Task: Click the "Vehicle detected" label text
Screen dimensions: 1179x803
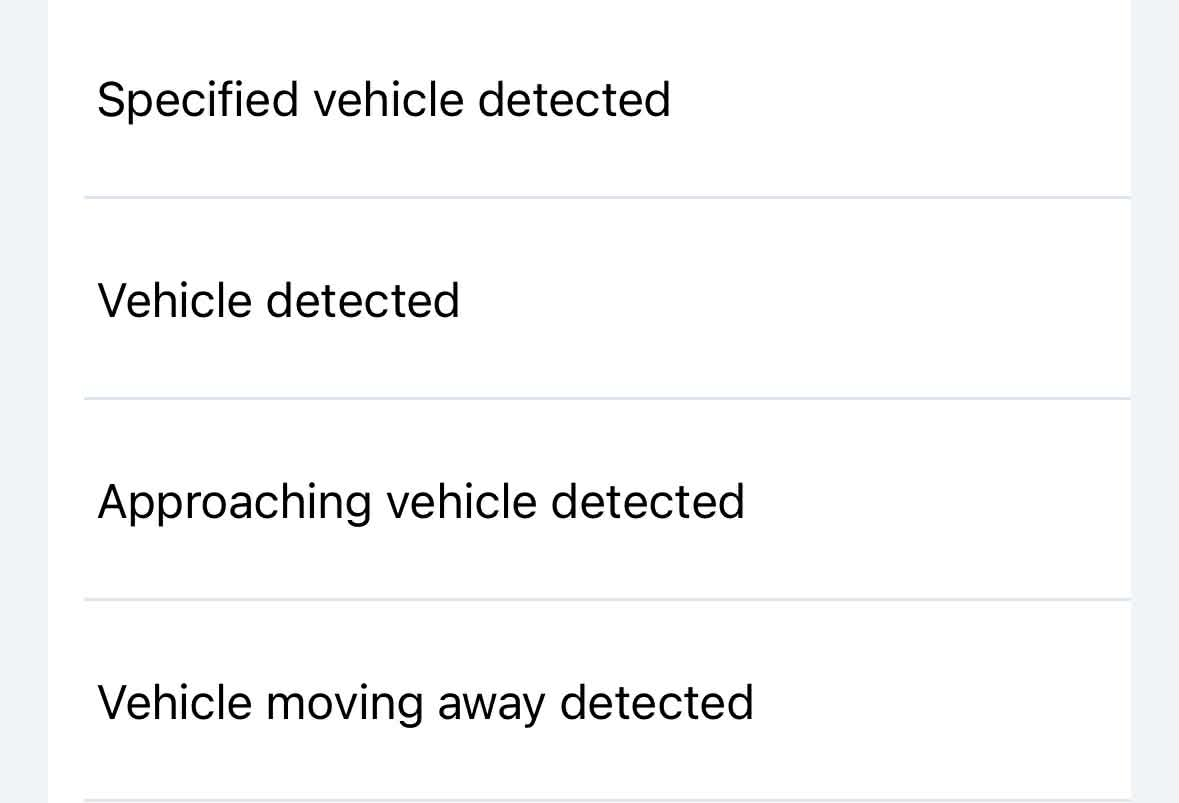Action: 279,300
